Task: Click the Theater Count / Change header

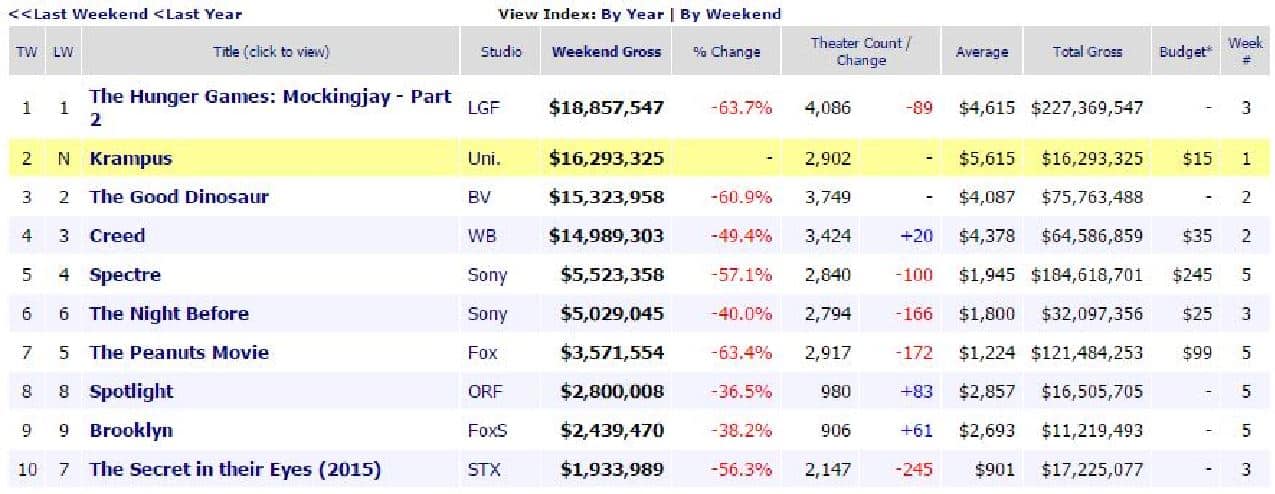Action: (860, 52)
